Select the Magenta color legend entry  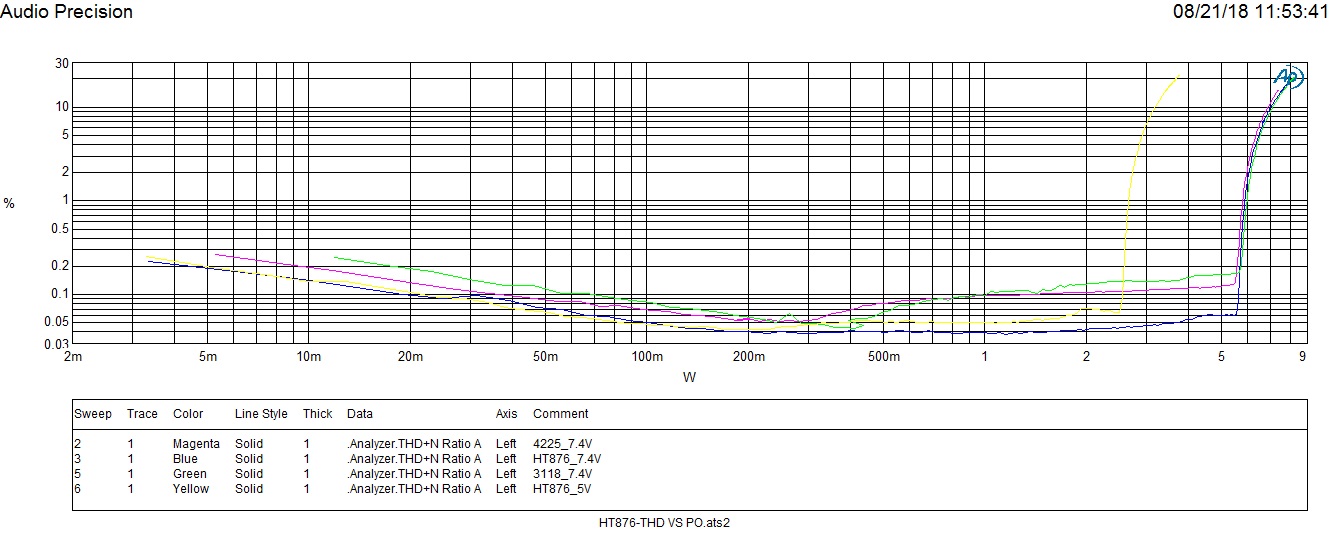[196, 444]
